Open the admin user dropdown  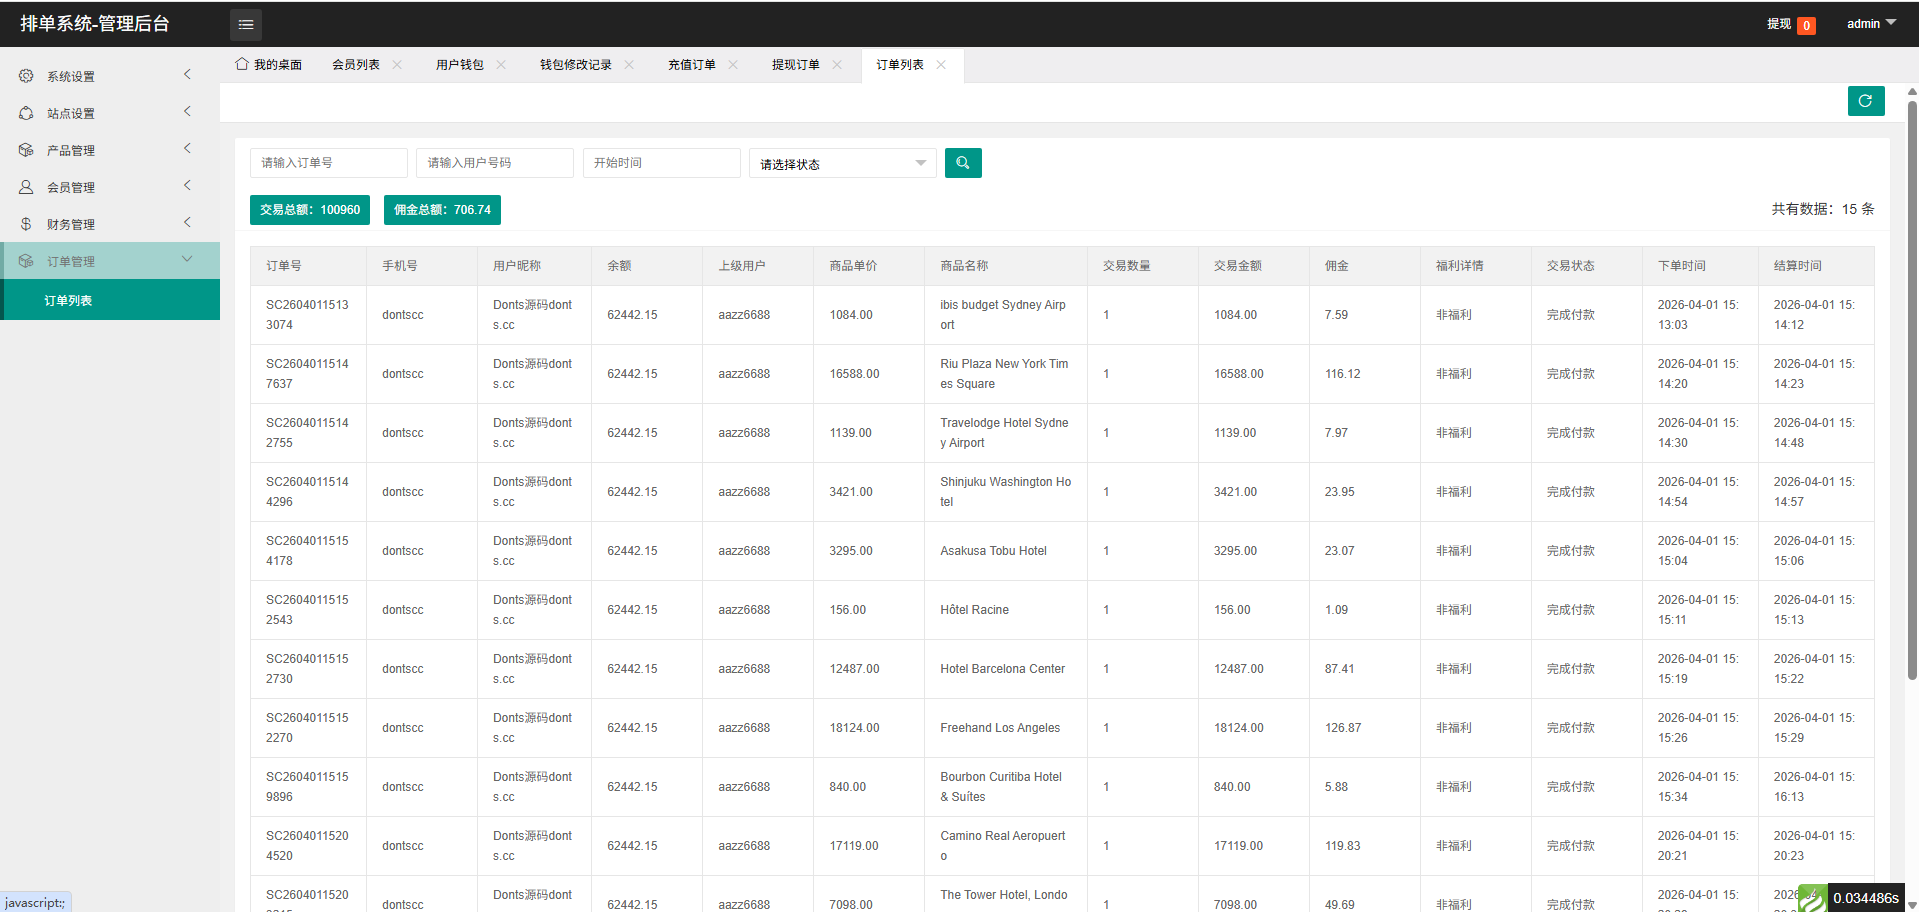pos(1870,24)
